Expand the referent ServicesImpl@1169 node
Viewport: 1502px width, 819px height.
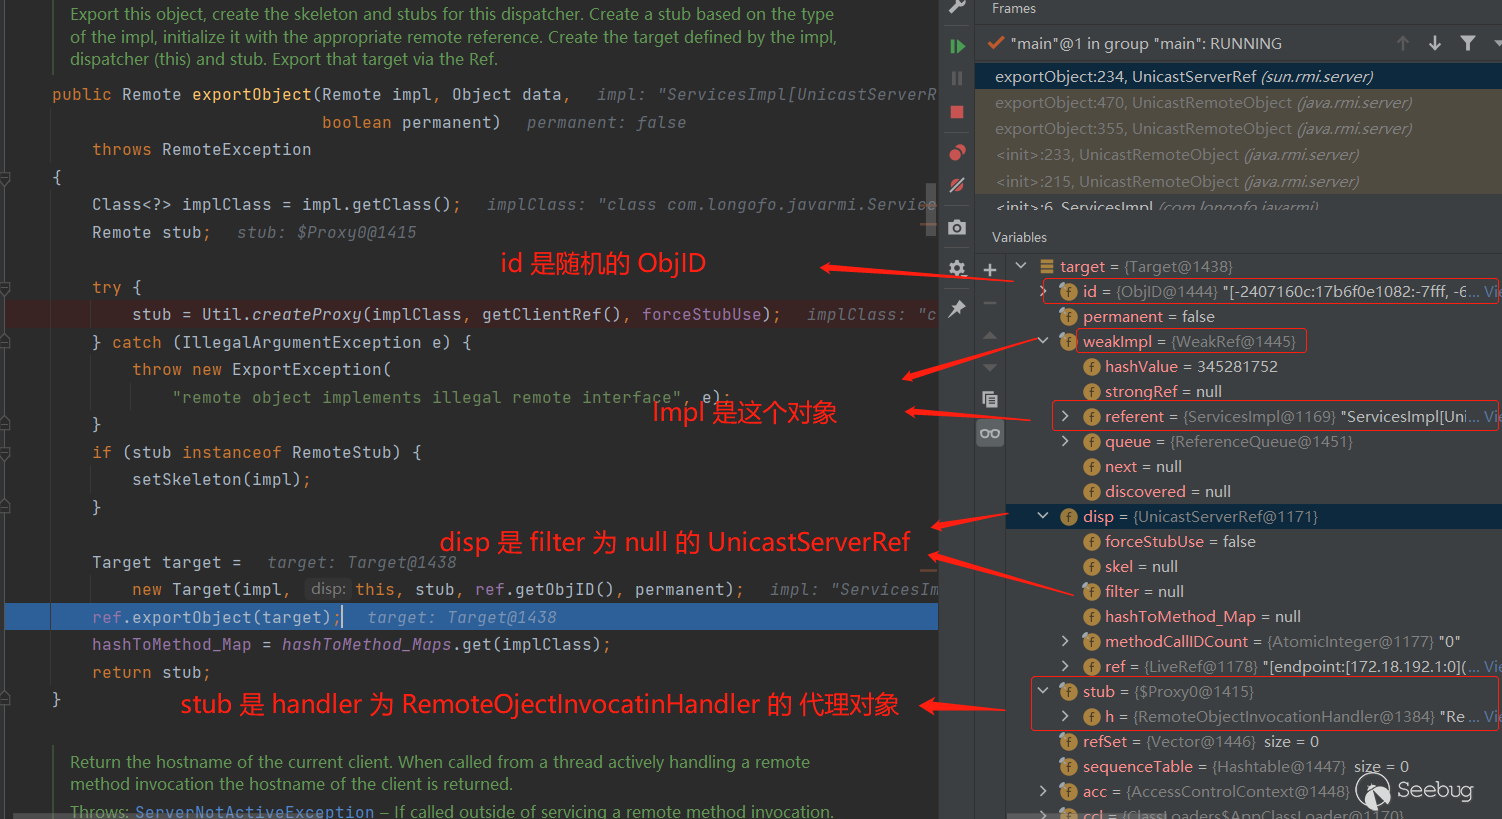[1065, 416]
